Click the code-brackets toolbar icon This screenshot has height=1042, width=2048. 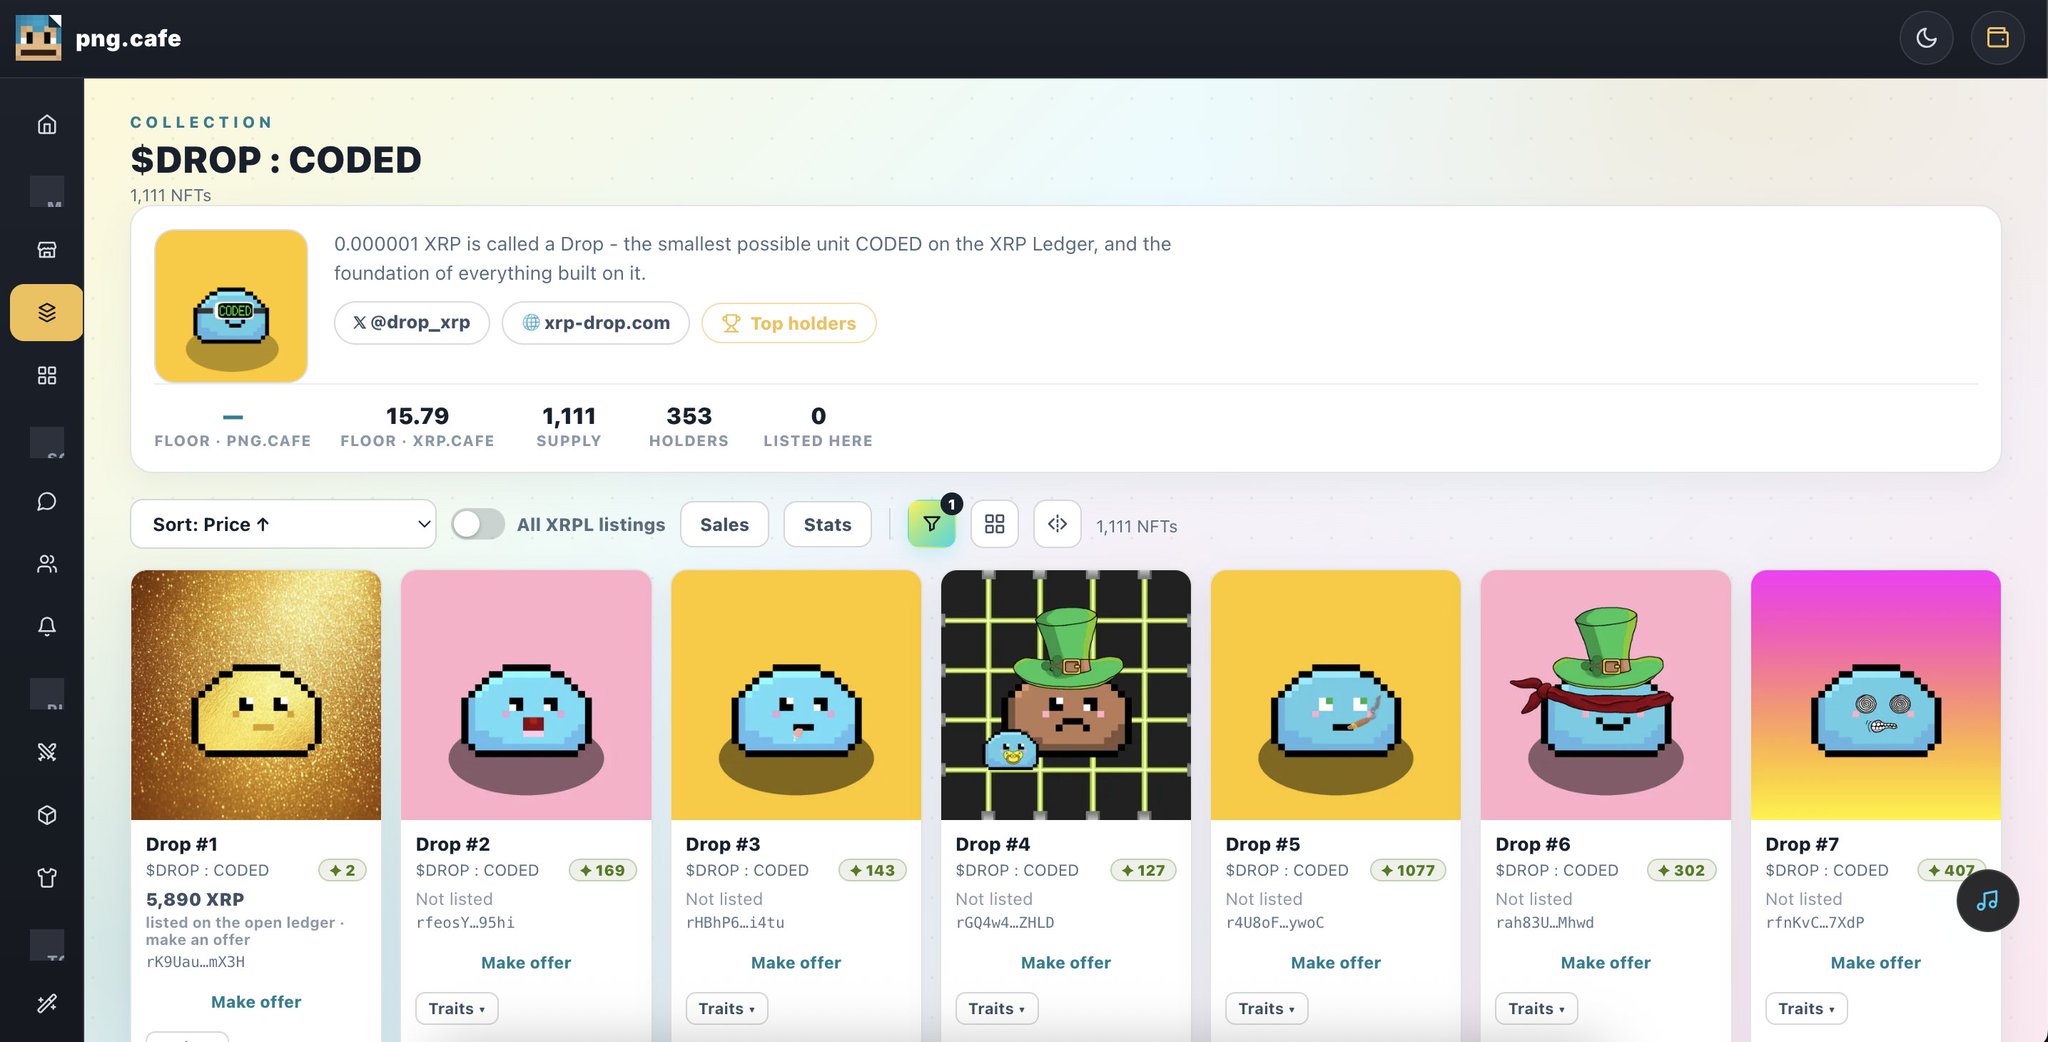pos(1057,524)
